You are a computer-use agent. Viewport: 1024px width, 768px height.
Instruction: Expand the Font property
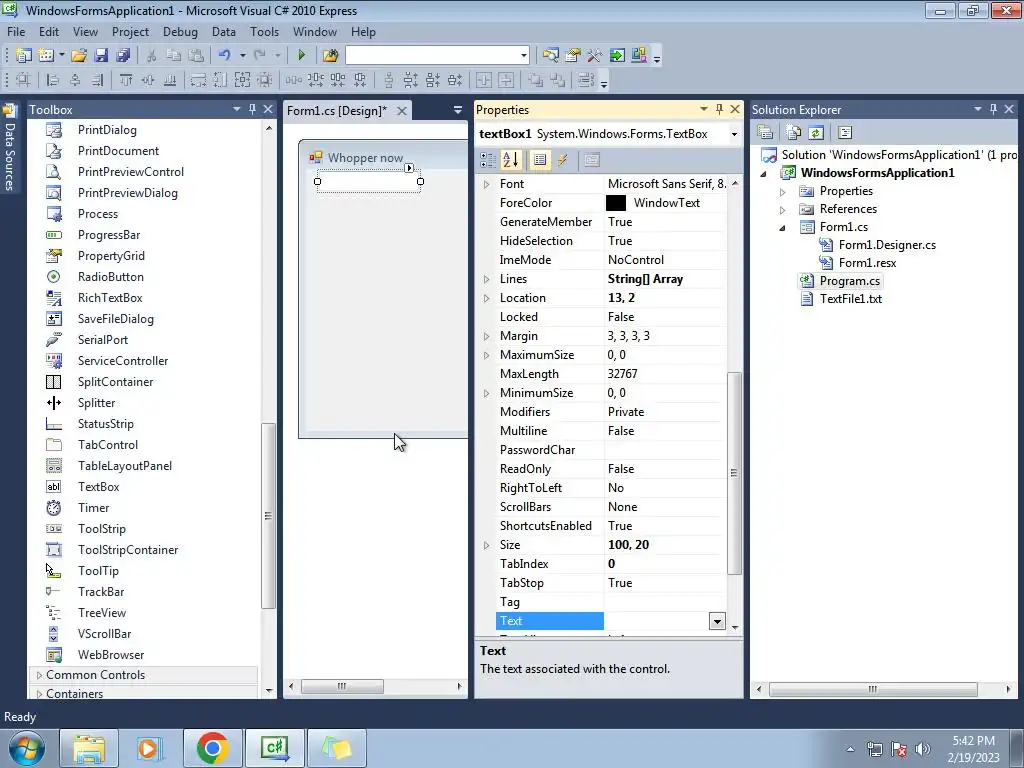(x=487, y=184)
